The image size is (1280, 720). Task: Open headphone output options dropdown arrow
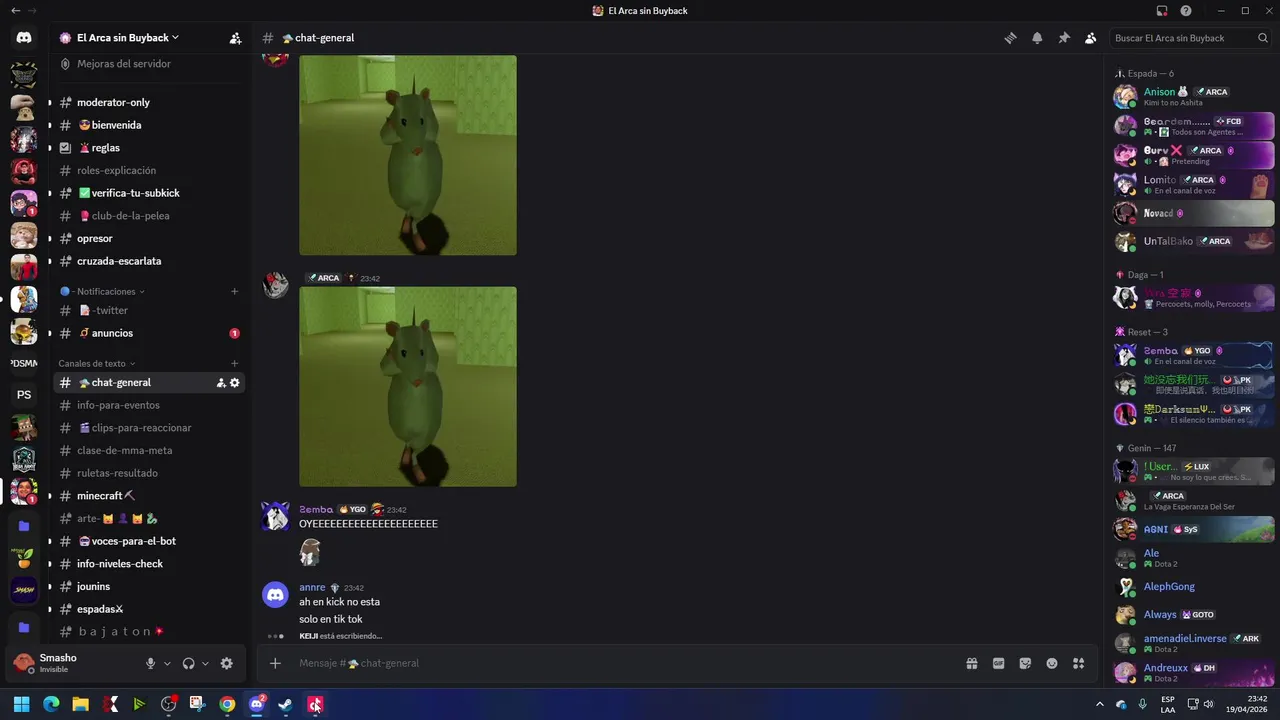tap(205, 663)
